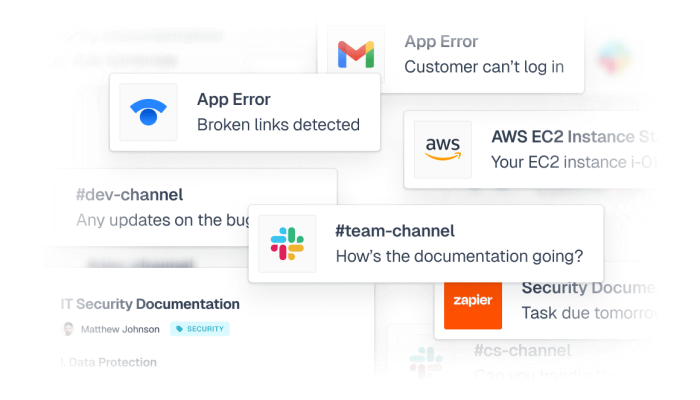700x400 pixels.
Task: Click the Data Protection section heading
Action: pos(109,362)
